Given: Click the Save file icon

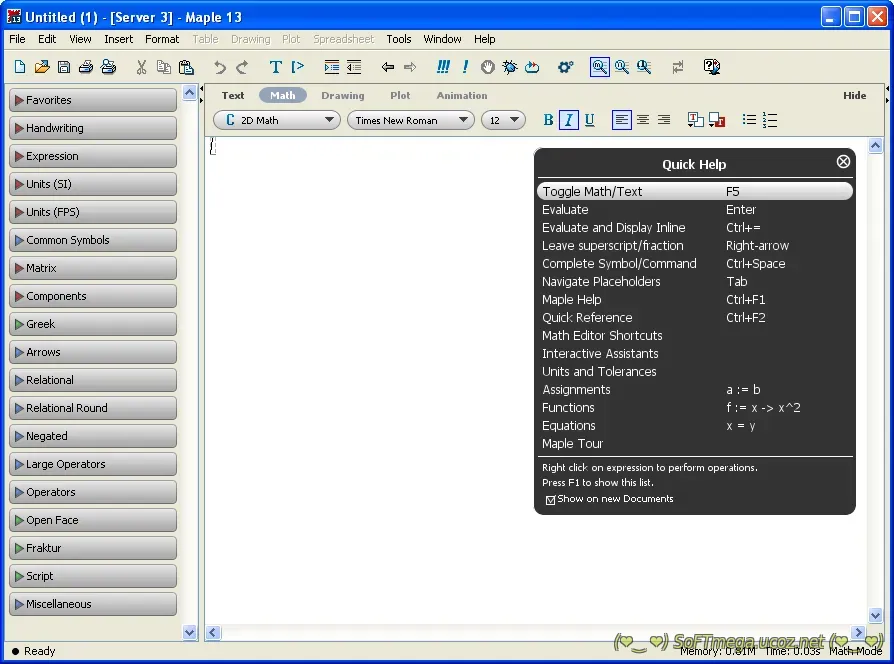Looking at the screenshot, I should 64,67.
